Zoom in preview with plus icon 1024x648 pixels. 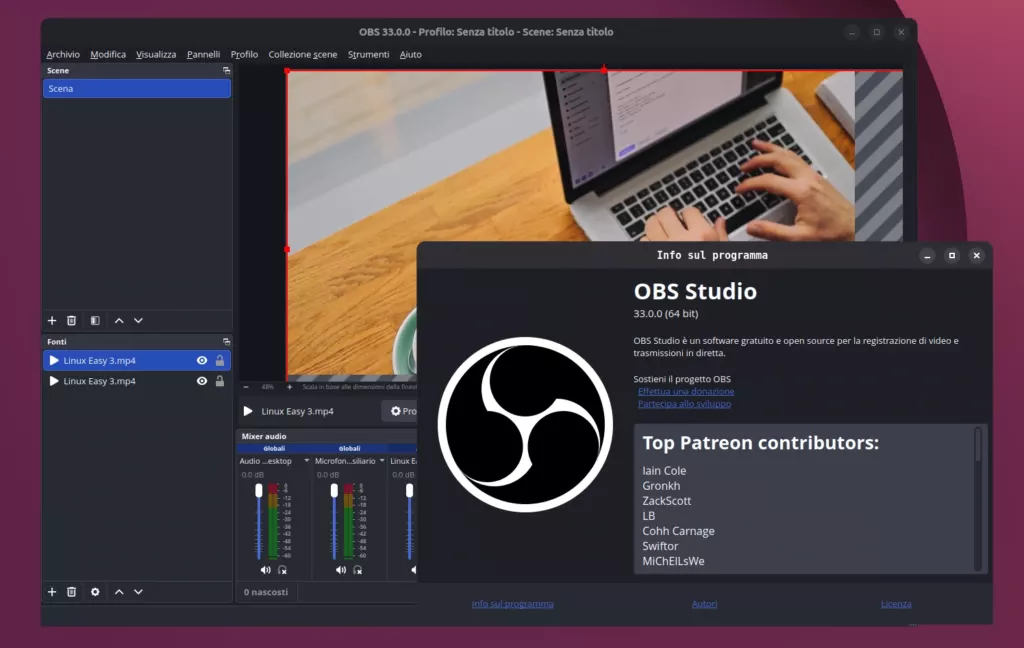pyautogui.click(x=289, y=387)
